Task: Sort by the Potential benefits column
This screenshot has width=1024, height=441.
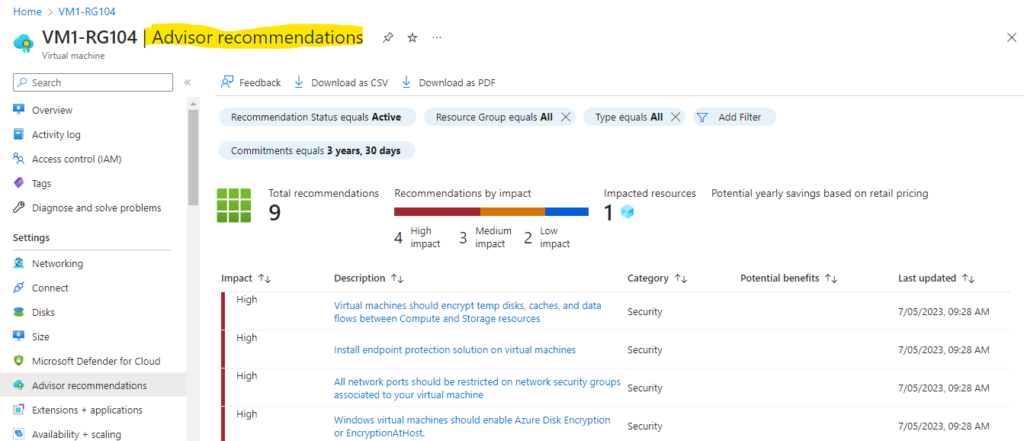Action: coord(788,278)
